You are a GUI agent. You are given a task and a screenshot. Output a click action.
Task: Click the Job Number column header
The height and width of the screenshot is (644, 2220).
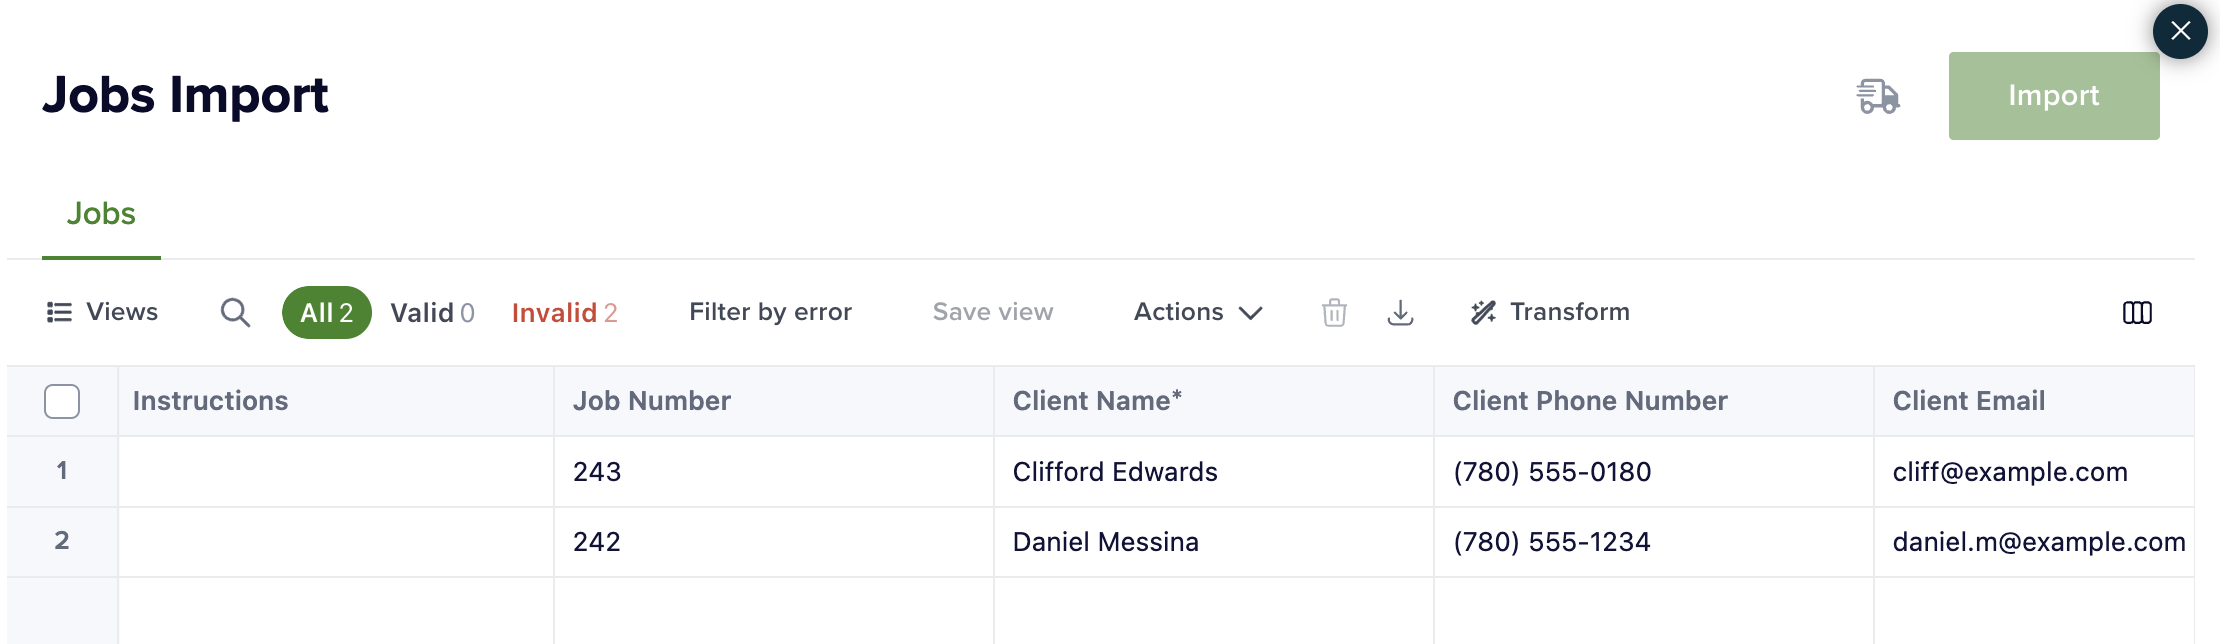[x=652, y=401]
